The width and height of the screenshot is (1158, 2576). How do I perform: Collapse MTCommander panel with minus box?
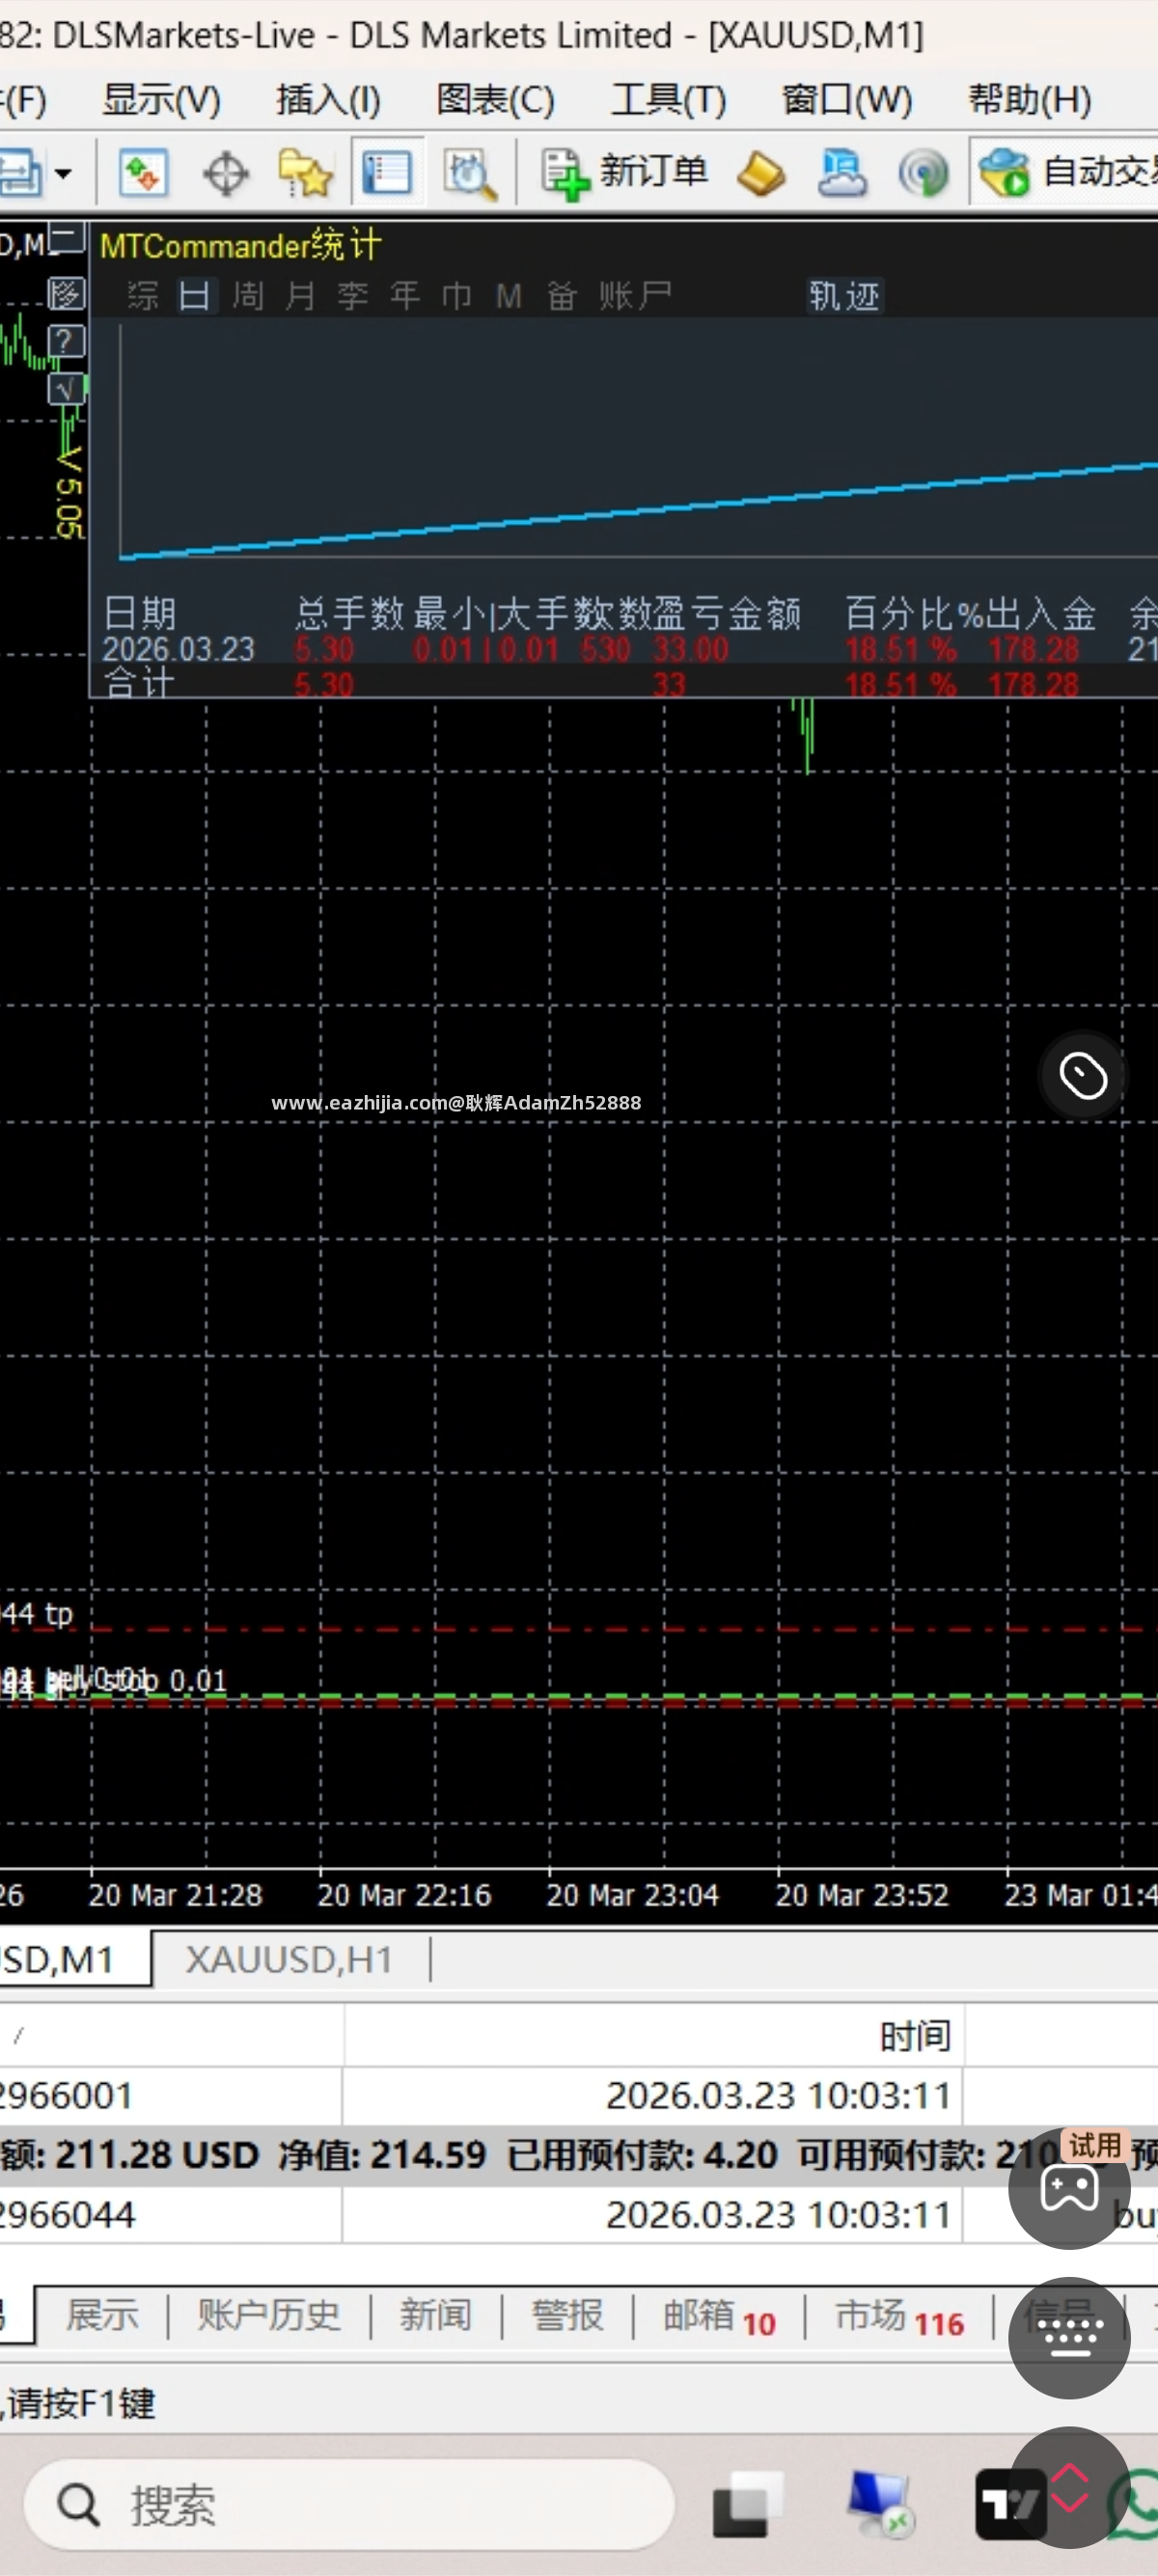[x=66, y=239]
